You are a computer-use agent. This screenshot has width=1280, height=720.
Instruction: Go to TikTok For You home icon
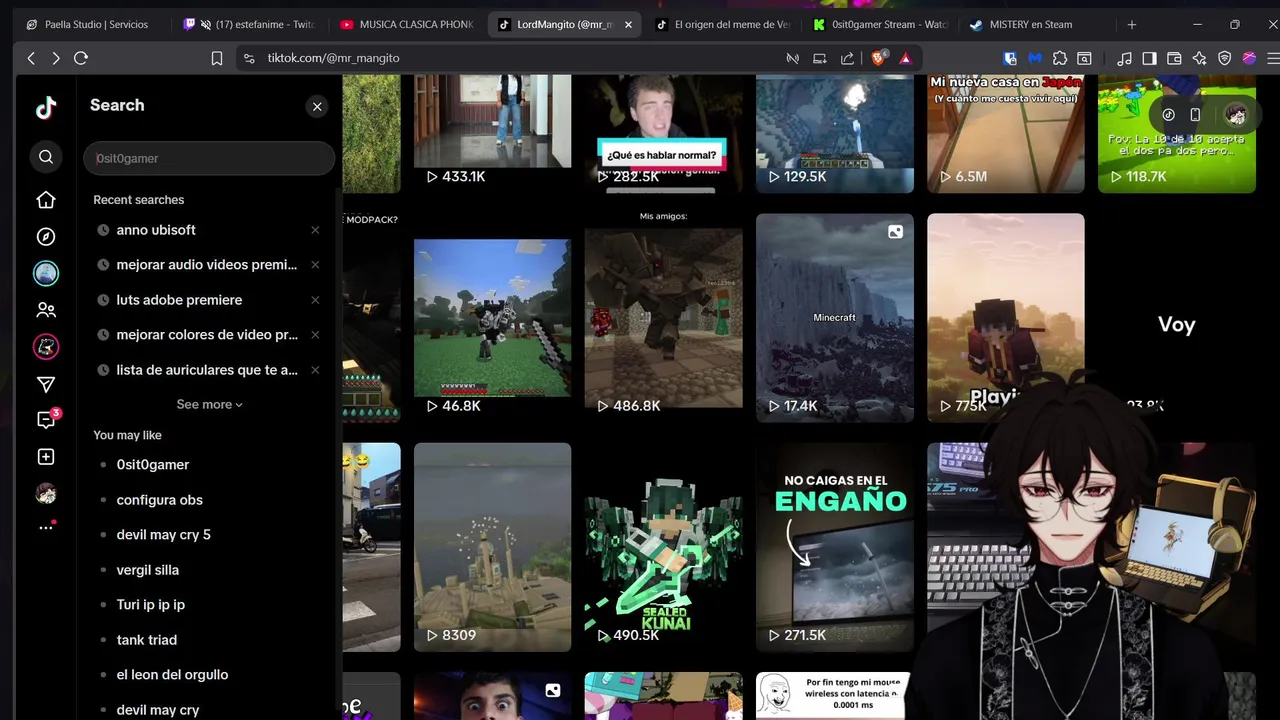coord(46,200)
